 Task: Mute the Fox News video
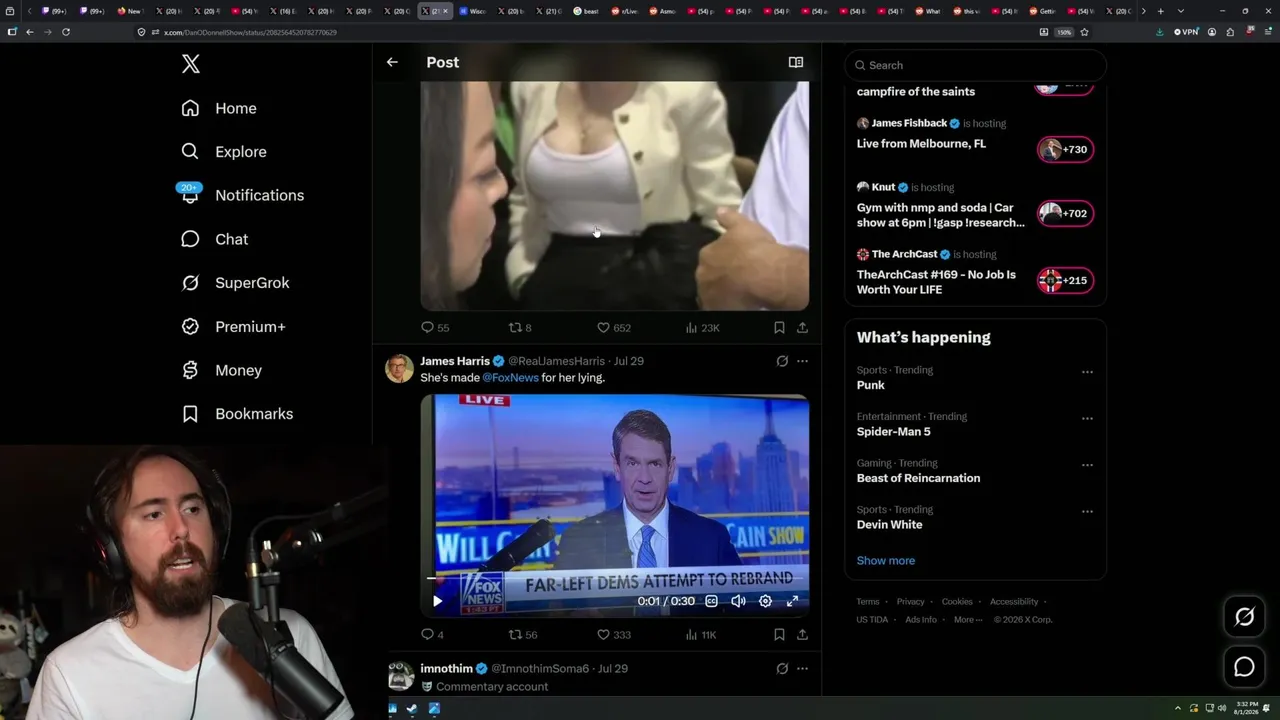[x=738, y=601]
